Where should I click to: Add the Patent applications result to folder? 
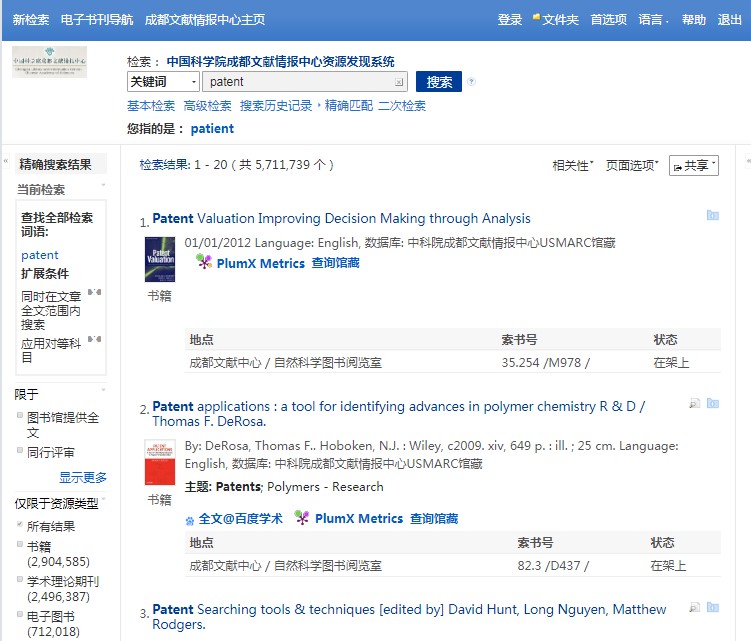(713, 403)
